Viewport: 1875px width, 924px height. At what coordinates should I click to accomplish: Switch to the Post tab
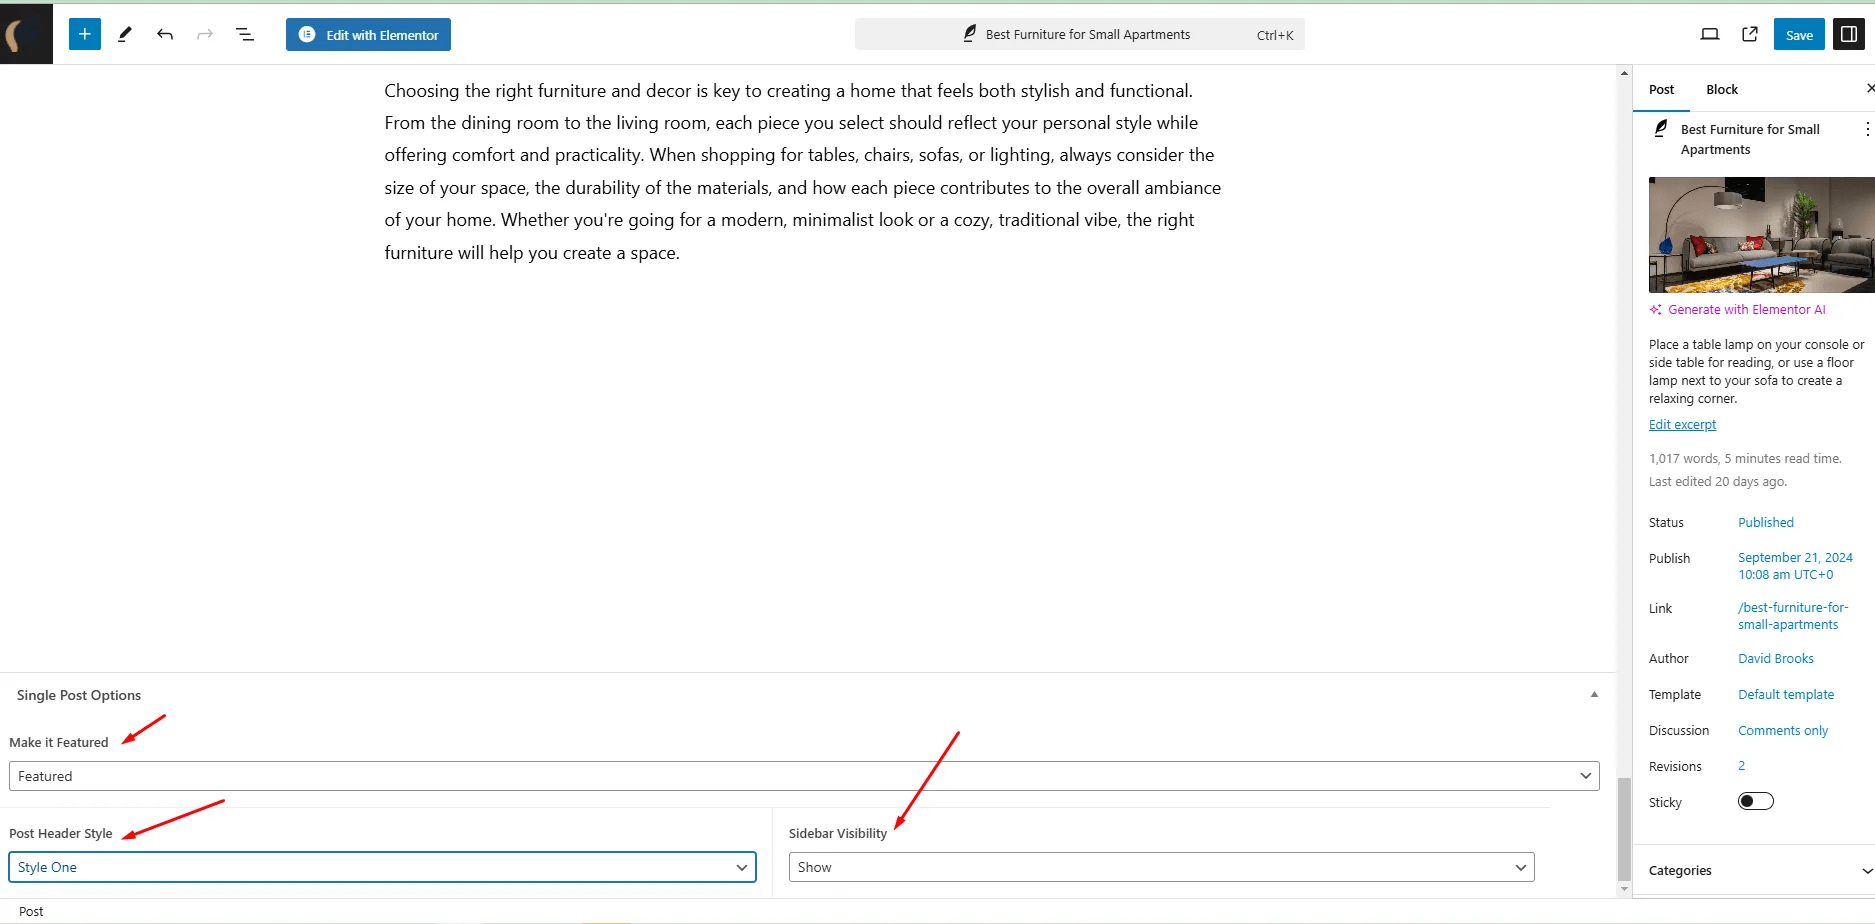point(1661,89)
